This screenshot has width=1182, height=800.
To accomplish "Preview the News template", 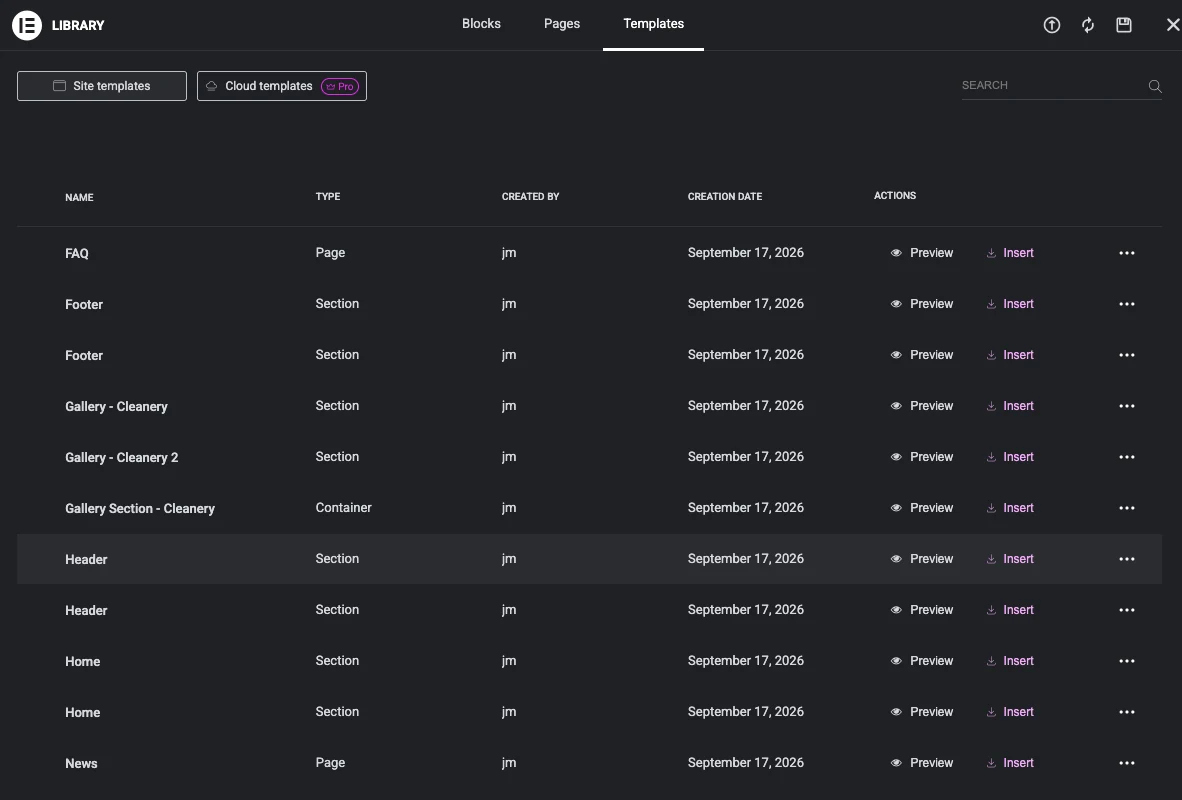I will pyautogui.click(x=922, y=763).
